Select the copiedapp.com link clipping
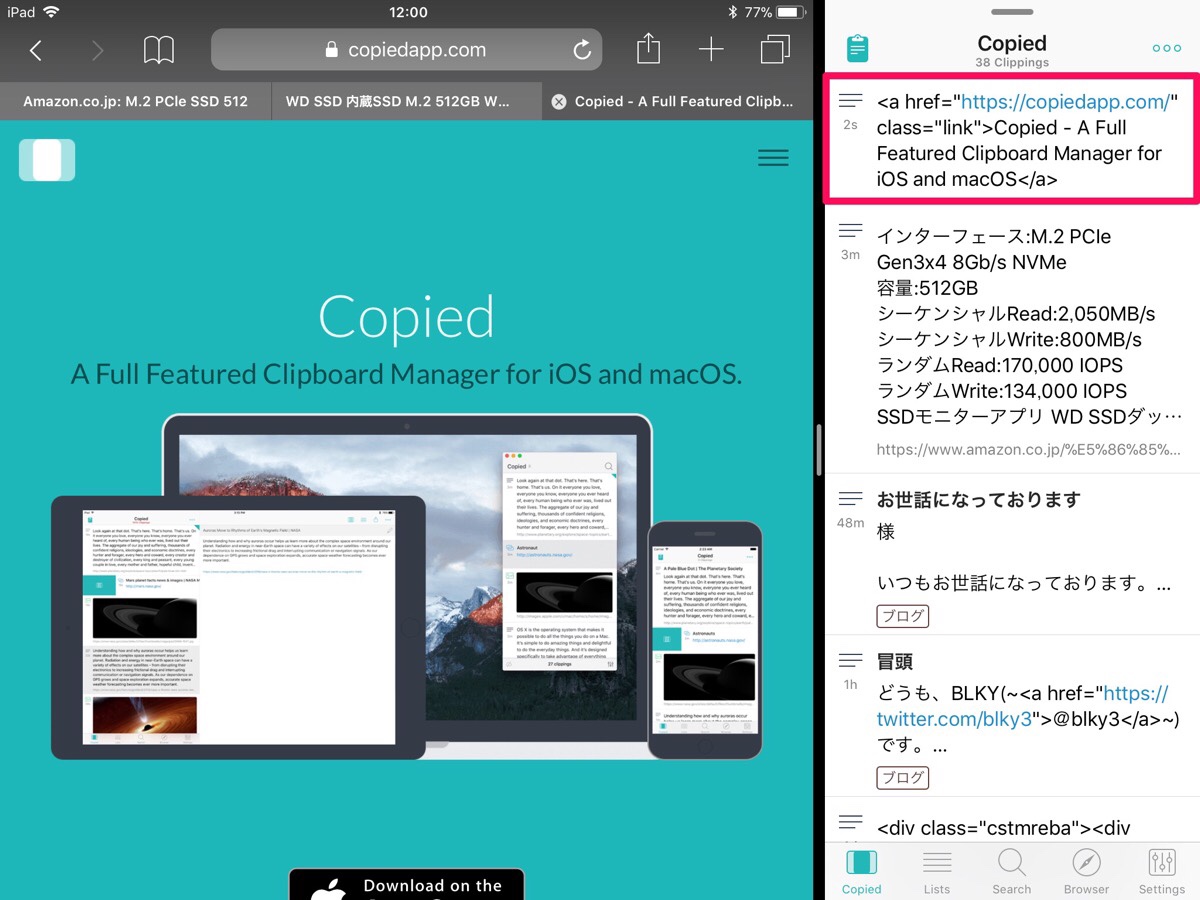 pos(1011,140)
